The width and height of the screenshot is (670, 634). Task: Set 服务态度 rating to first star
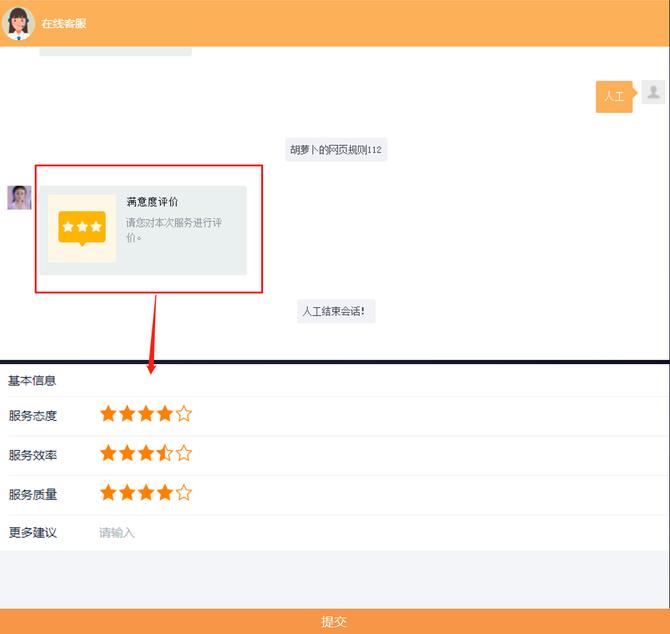(108, 414)
